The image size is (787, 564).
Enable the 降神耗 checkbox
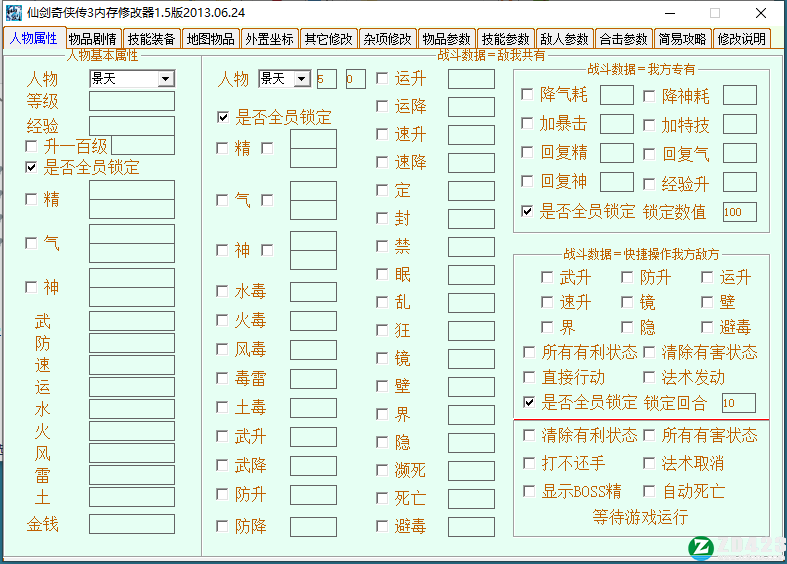click(649, 96)
